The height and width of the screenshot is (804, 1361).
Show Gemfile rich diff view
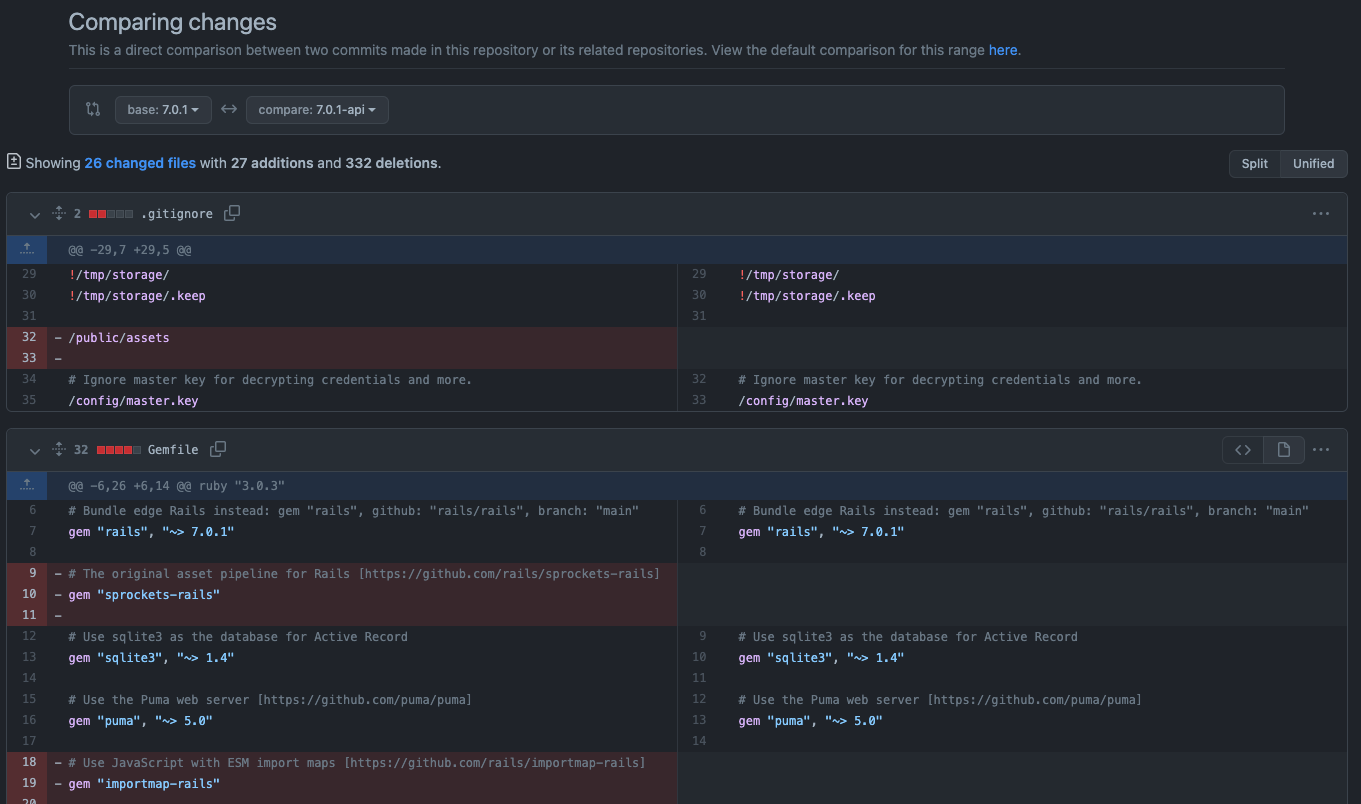coord(1283,450)
